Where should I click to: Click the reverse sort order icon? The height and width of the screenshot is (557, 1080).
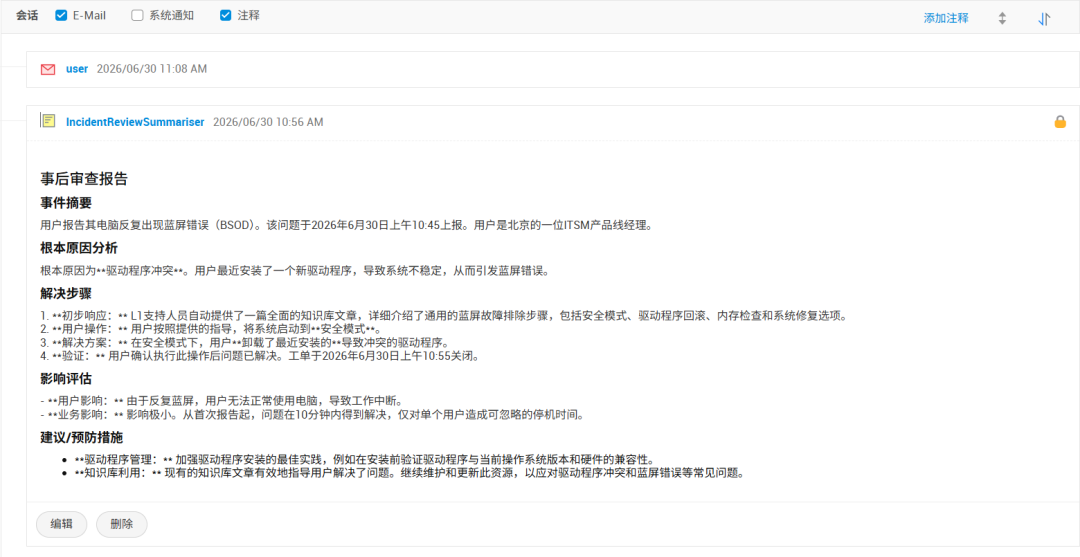pyautogui.click(x=1044, y=19)
